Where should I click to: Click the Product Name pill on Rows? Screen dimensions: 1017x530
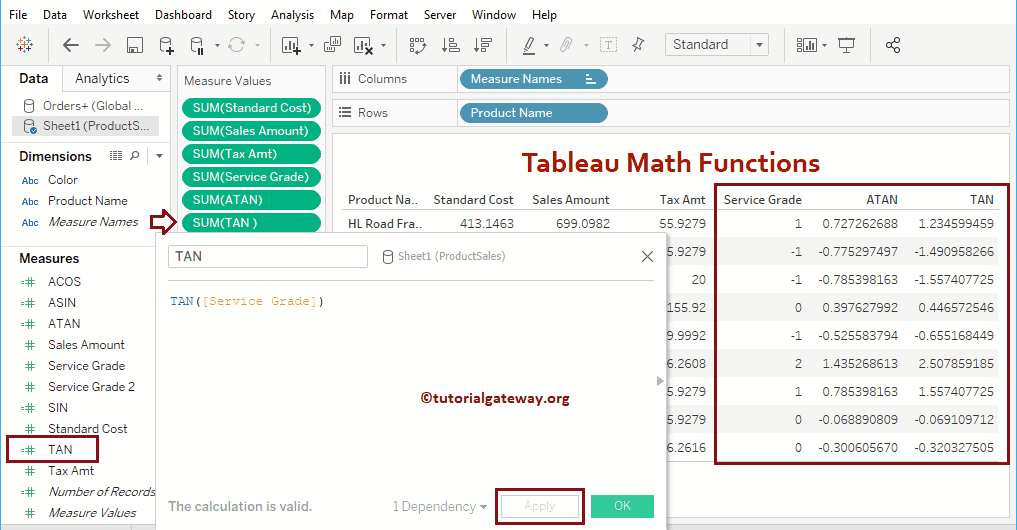click(x=533, y=113)
